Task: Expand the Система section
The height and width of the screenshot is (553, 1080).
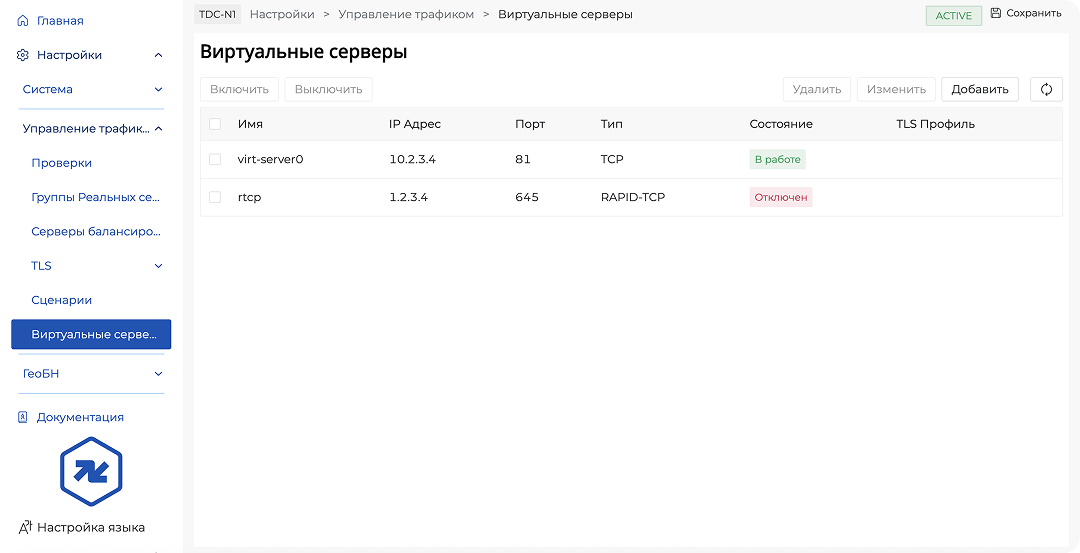Action: [x=158, y=89]
